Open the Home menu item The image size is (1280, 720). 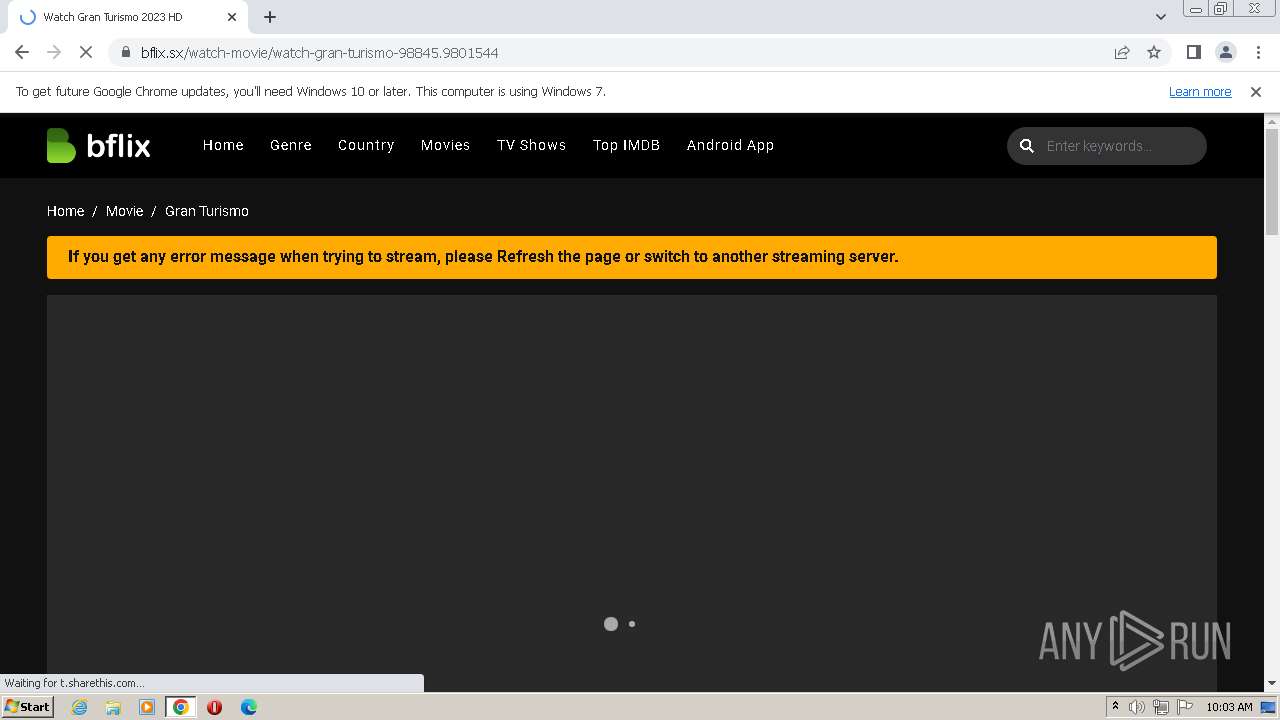(223, 145)
